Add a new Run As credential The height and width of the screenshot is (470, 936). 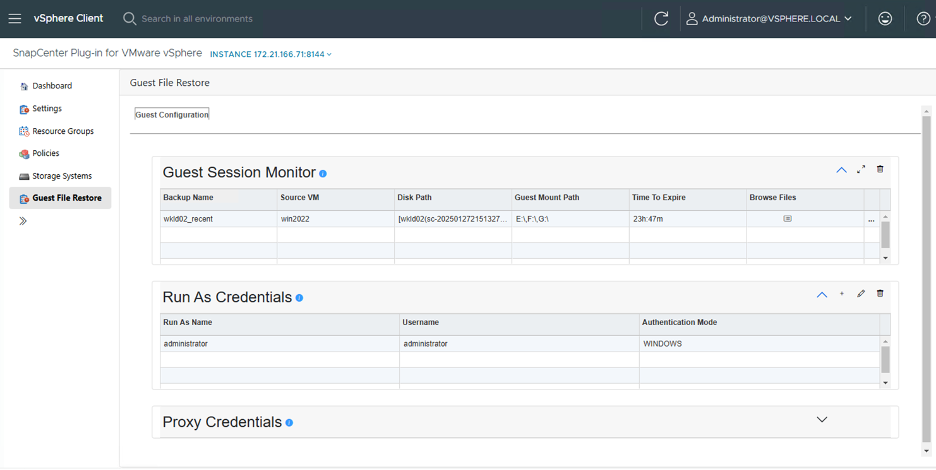point(842,294)
